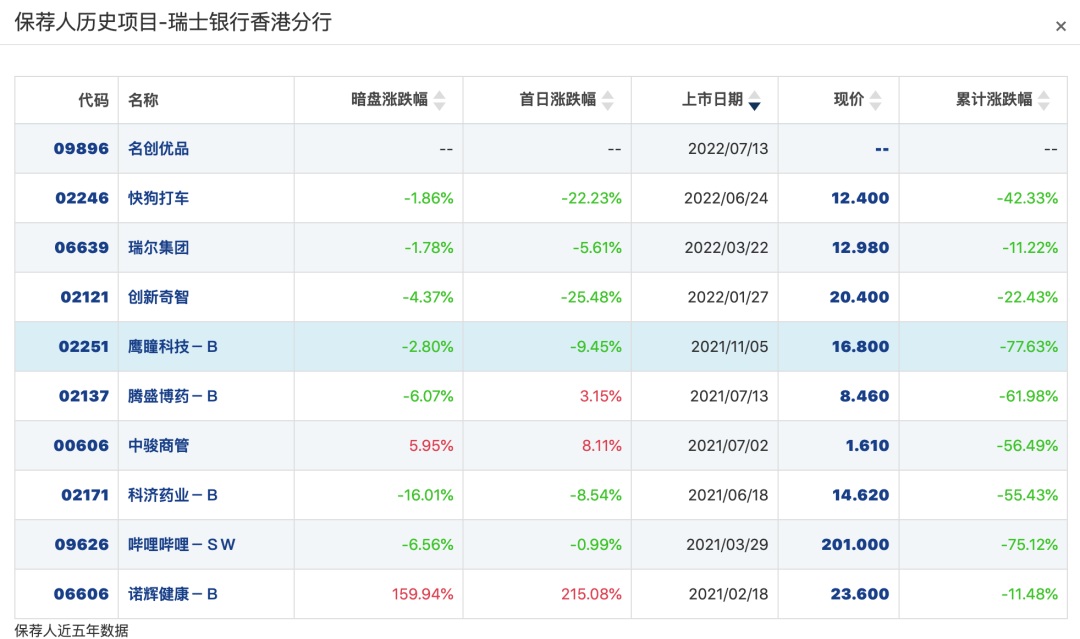Screen dimensions: 1080x639
Task: Select listing date 2022/07/13 of 名创优品
Action: (x=728, y=149)
